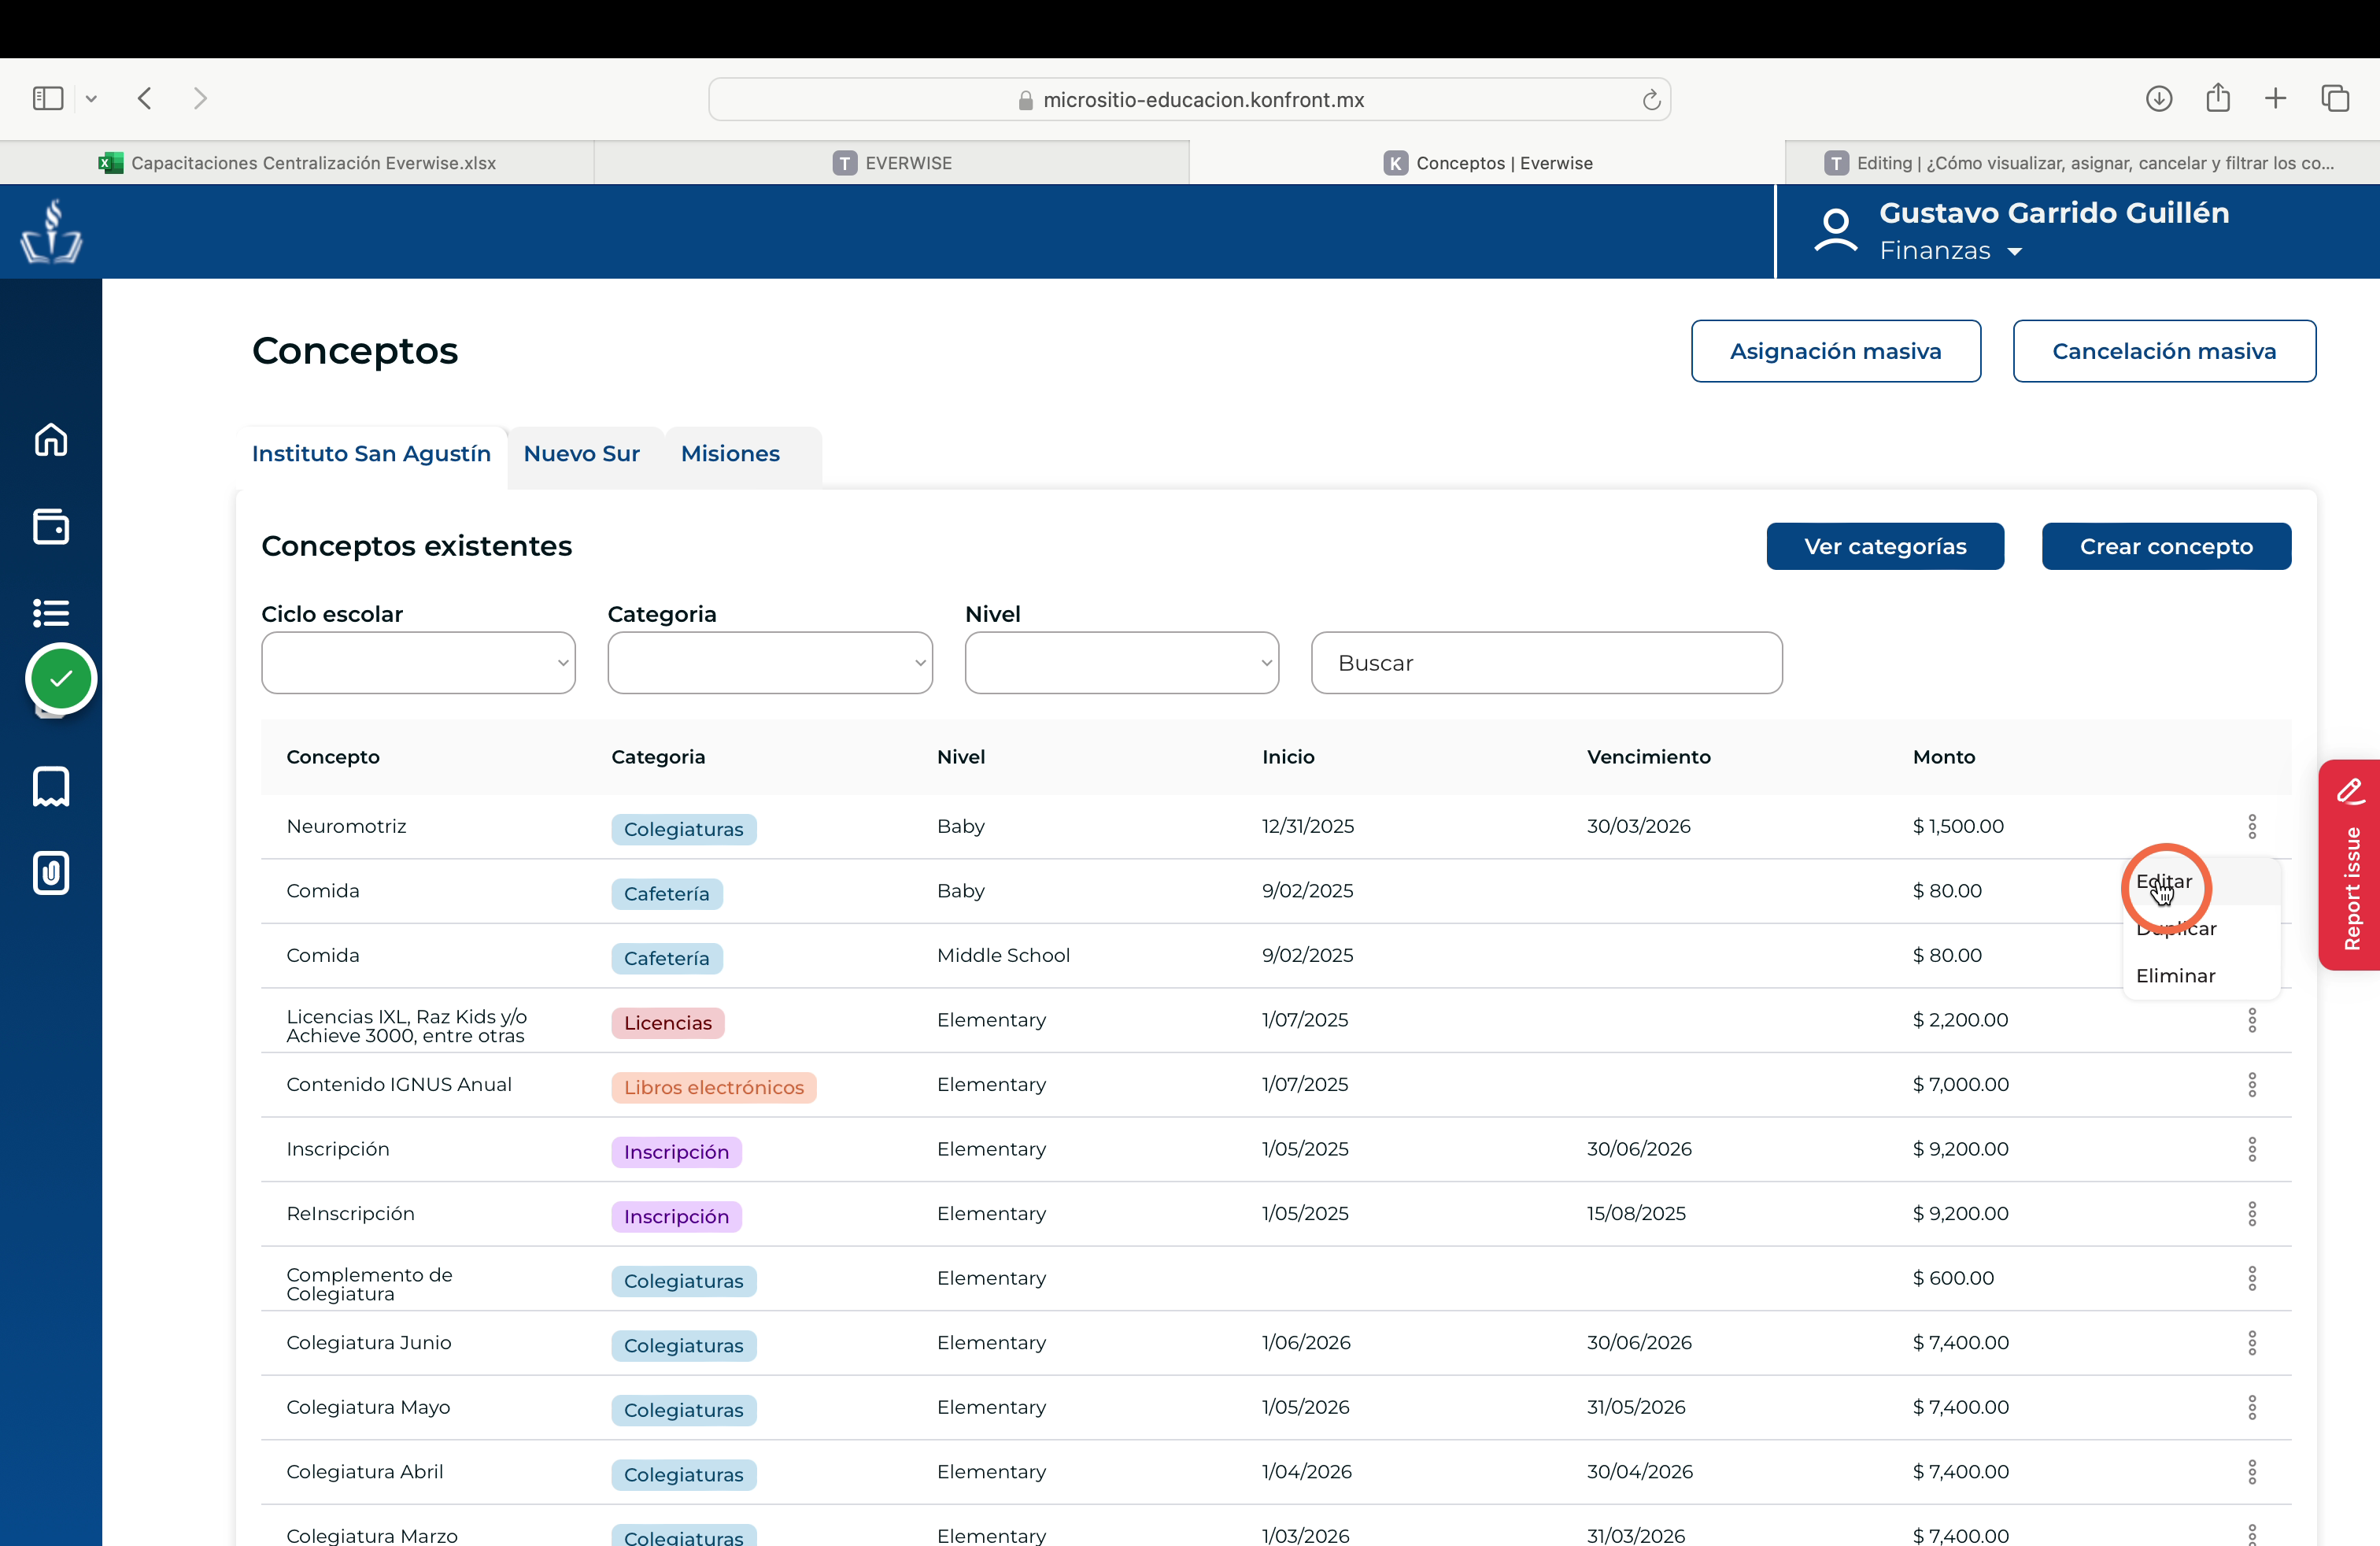Open Capacitaciones Centralización Everwise.xlsx browser tab

coord(297,162)
